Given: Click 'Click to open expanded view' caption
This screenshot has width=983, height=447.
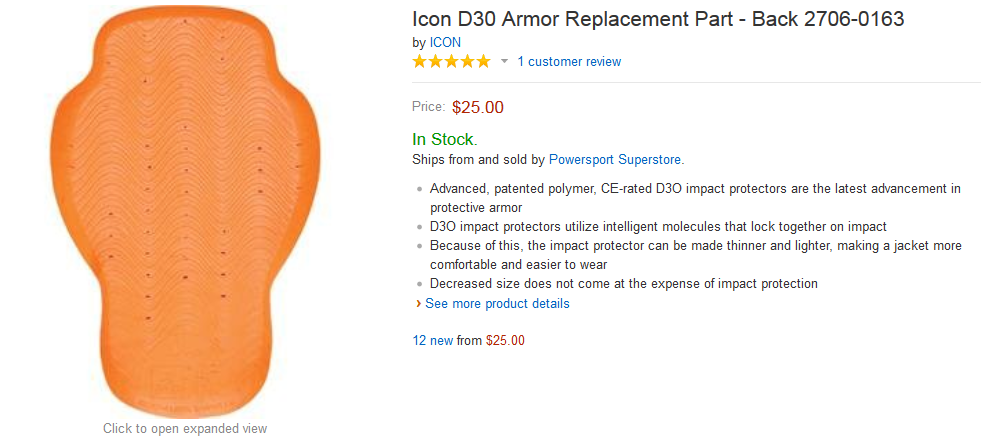Looking at the screenshot, I should (185, 428).
